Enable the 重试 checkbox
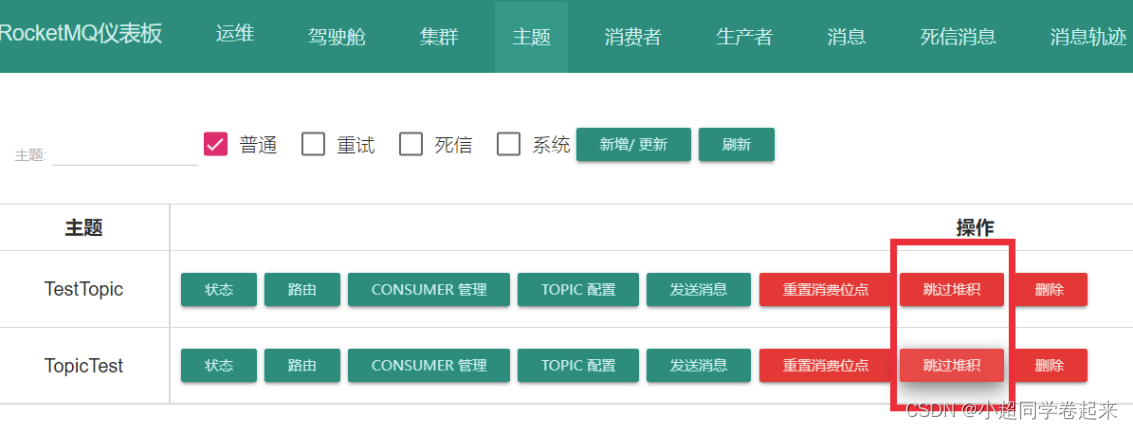 [314, 144]
